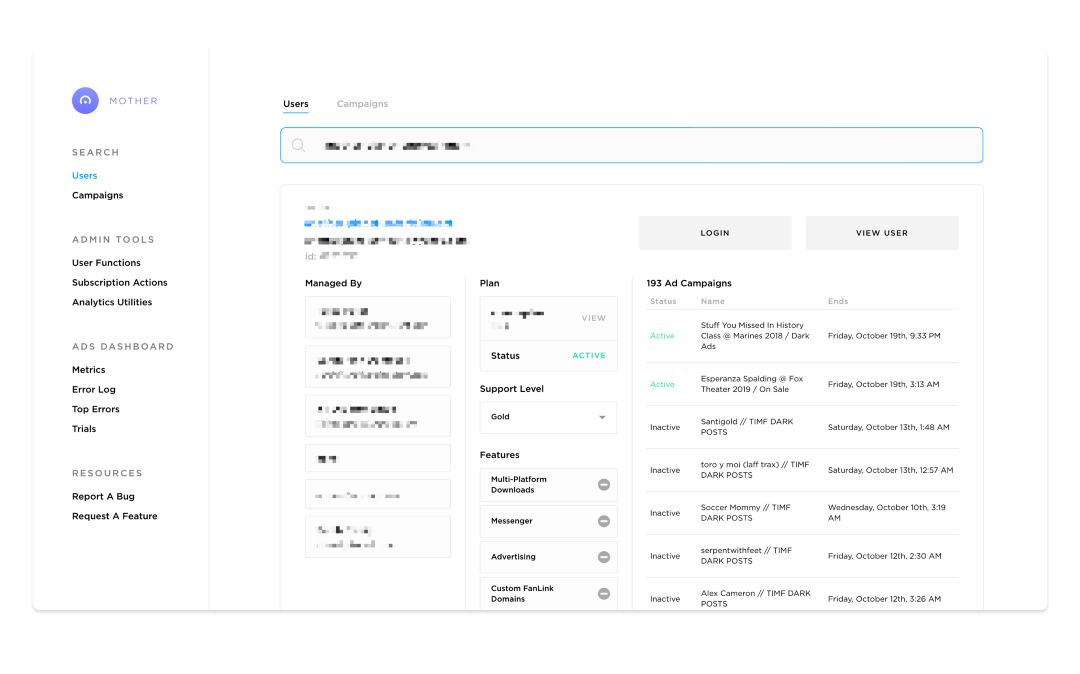Viewport: 1080px width, 674px height.
Task: Open Soccer Mommy // TIMF DARK POSTS campaign
Action: coord(745,513)
